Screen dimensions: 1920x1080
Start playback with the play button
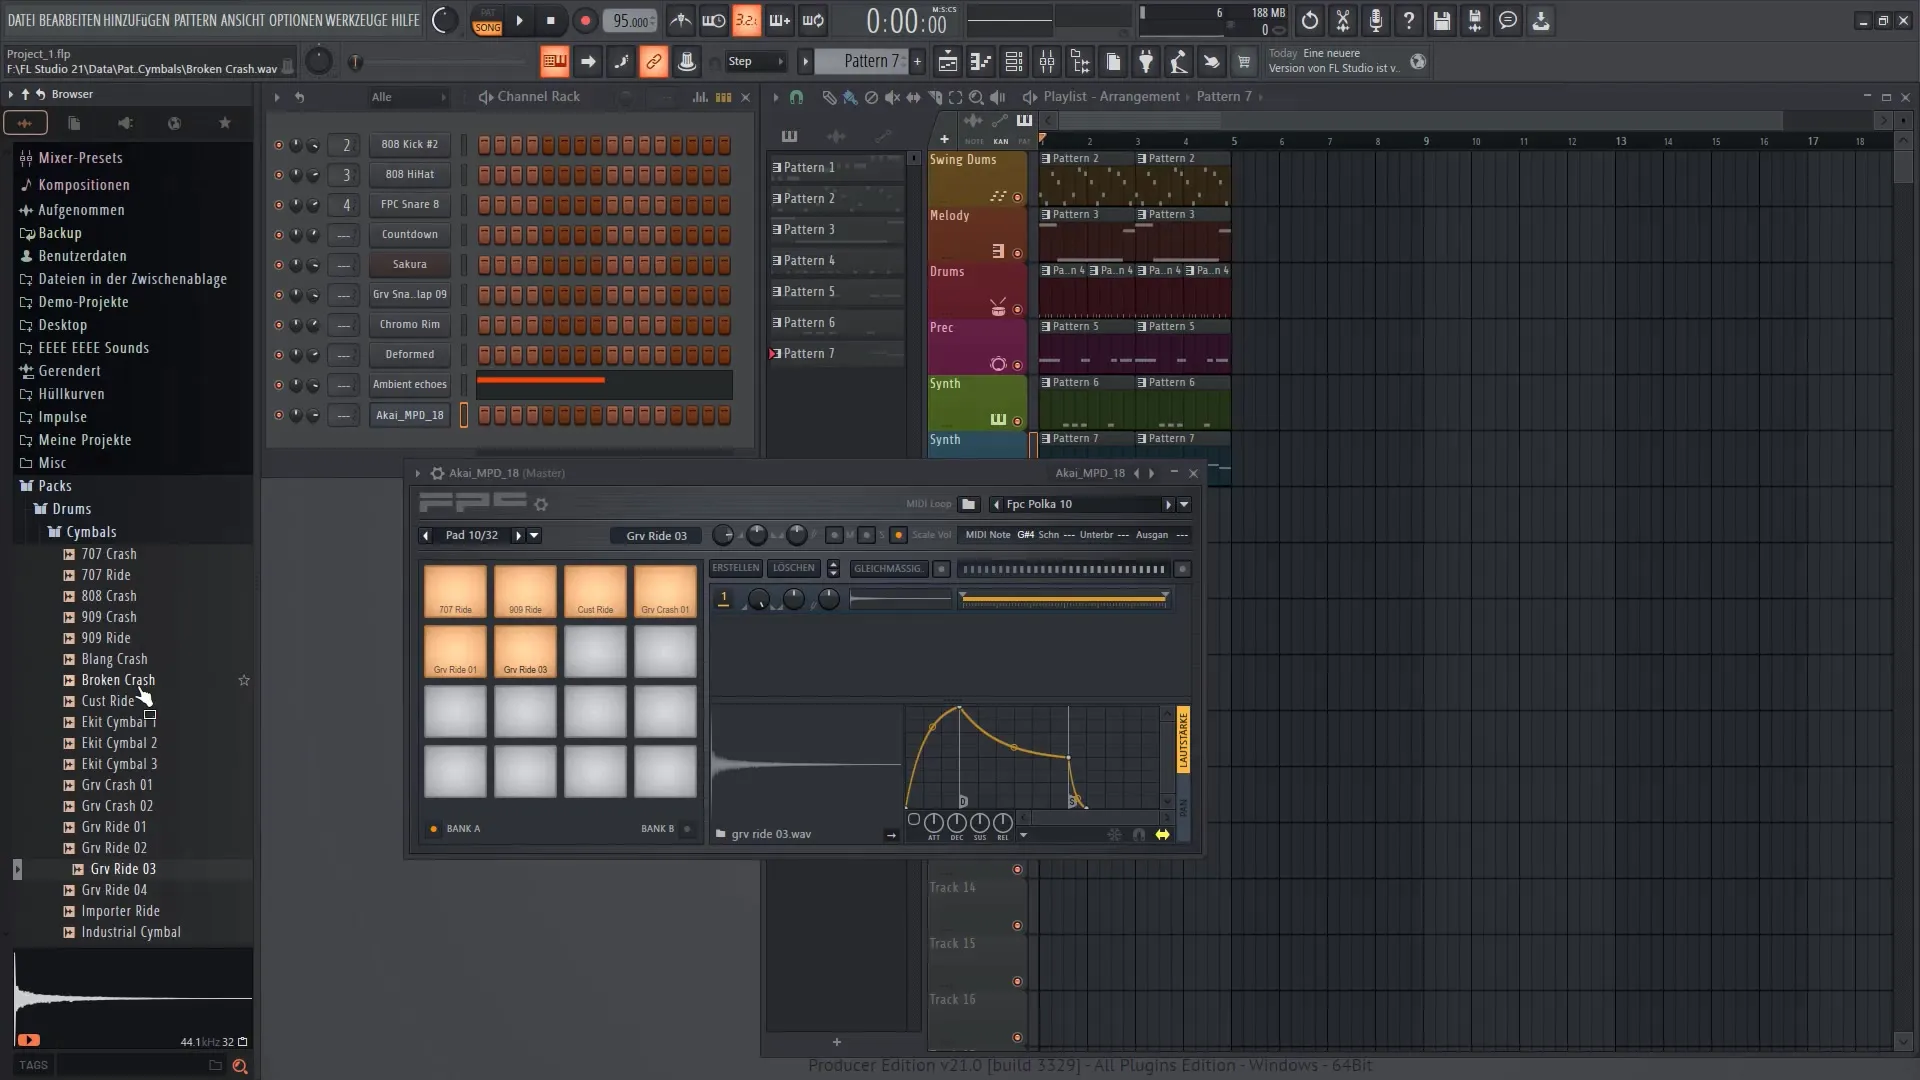tap(519, 20)
